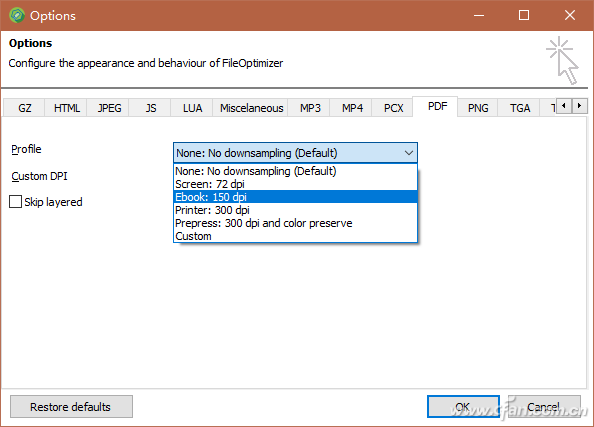The width and height of the screenshot is (594, 427).
Task: Click the FileOptimizer app icon in title bar
Action: pos(17,16)
